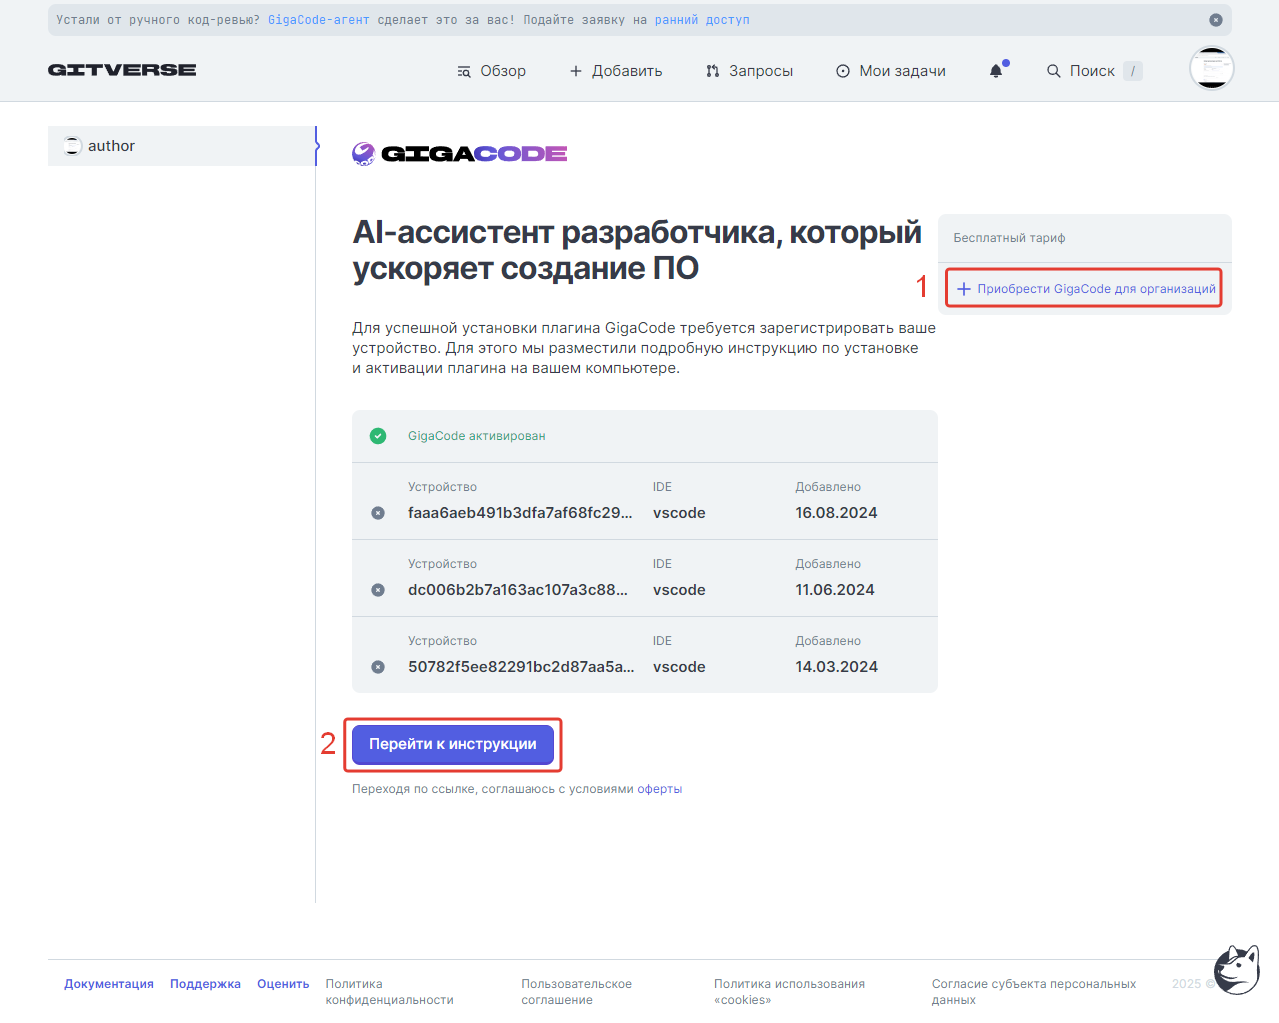1279x1023 pixels.
Task: Open Политика конфиденциальности link
Action: [x=389, y=992]
